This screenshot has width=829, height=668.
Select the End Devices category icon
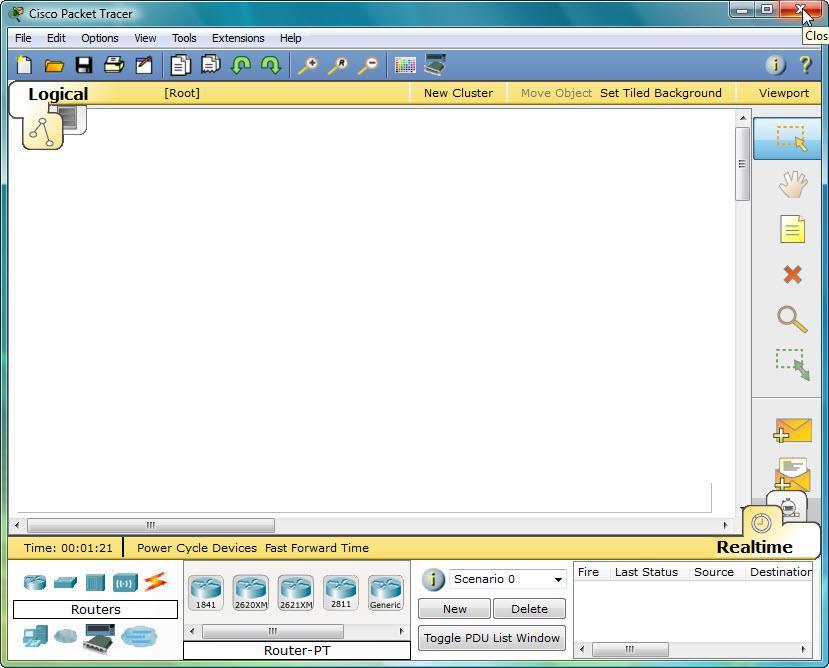pos(35,636)
